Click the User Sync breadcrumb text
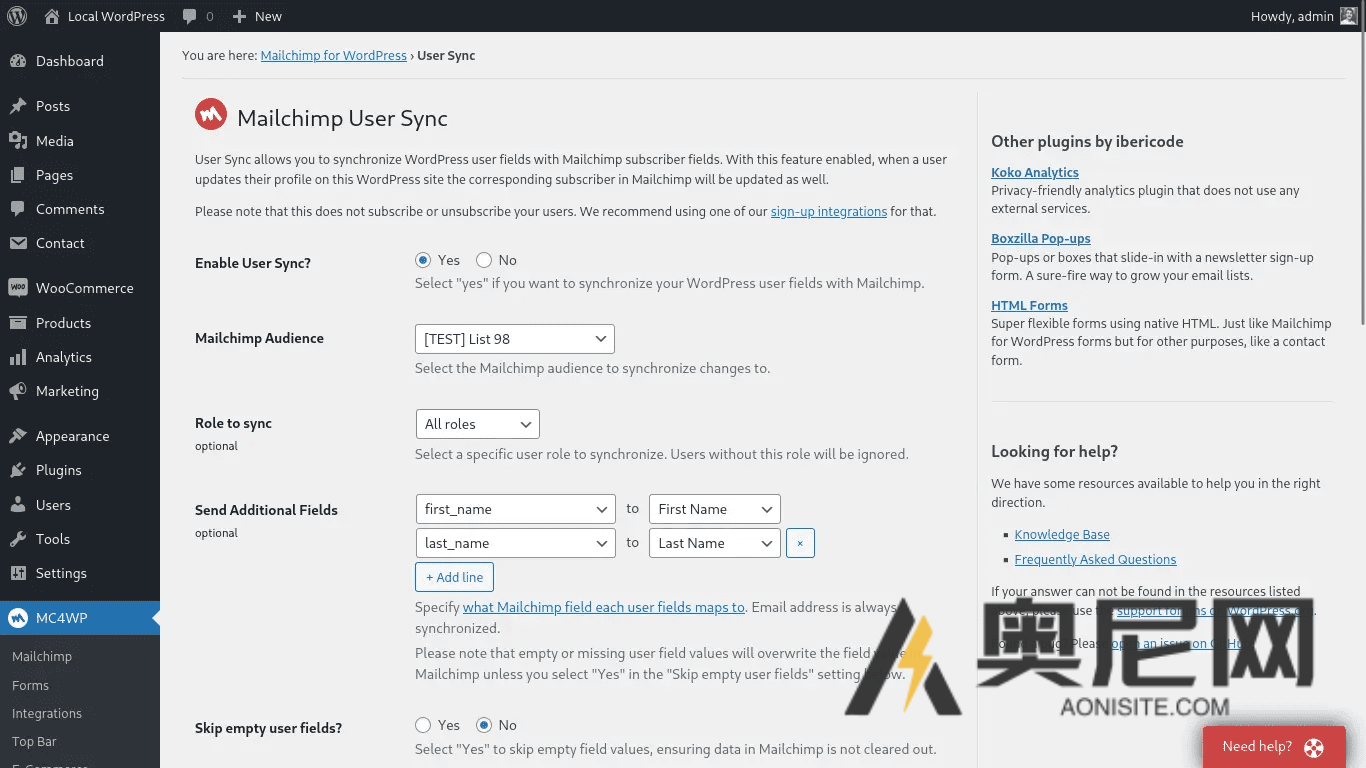 (x=446, y=56)
